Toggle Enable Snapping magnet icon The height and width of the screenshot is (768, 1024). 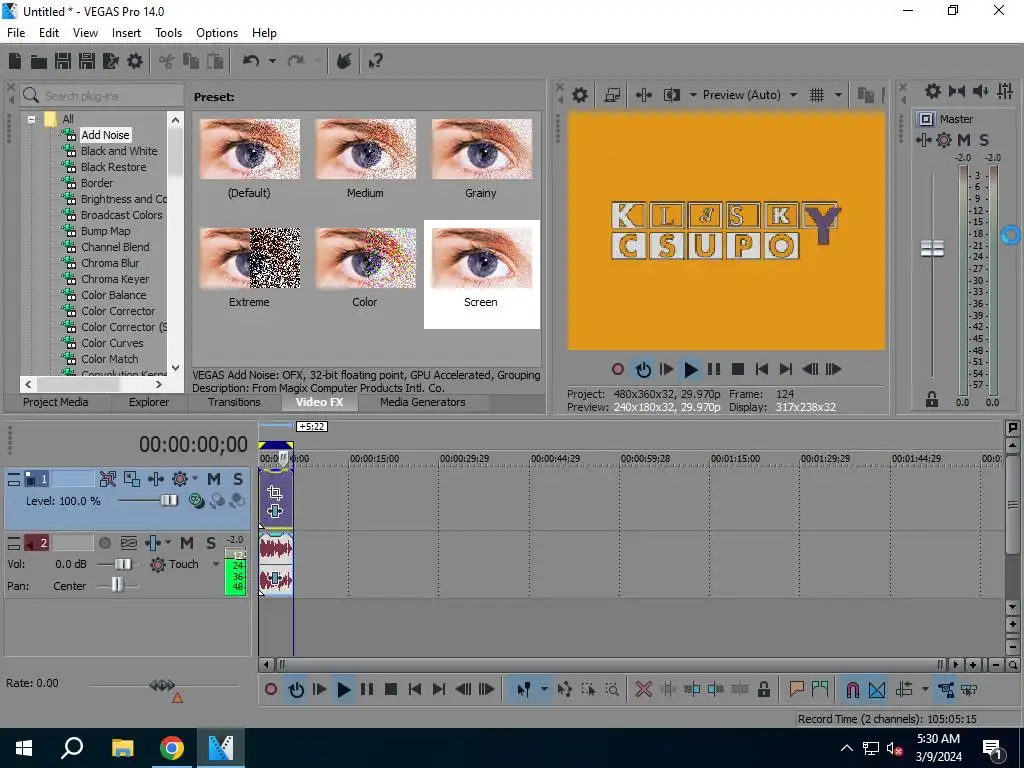pyautogui.click(x=852, y=689)
